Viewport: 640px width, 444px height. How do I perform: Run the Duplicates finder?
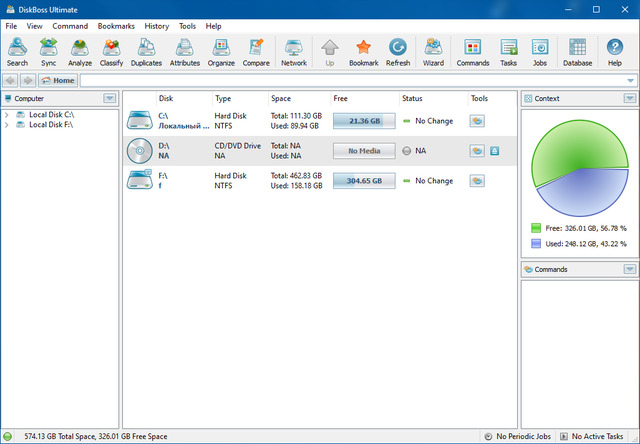[x=146, y=52]
